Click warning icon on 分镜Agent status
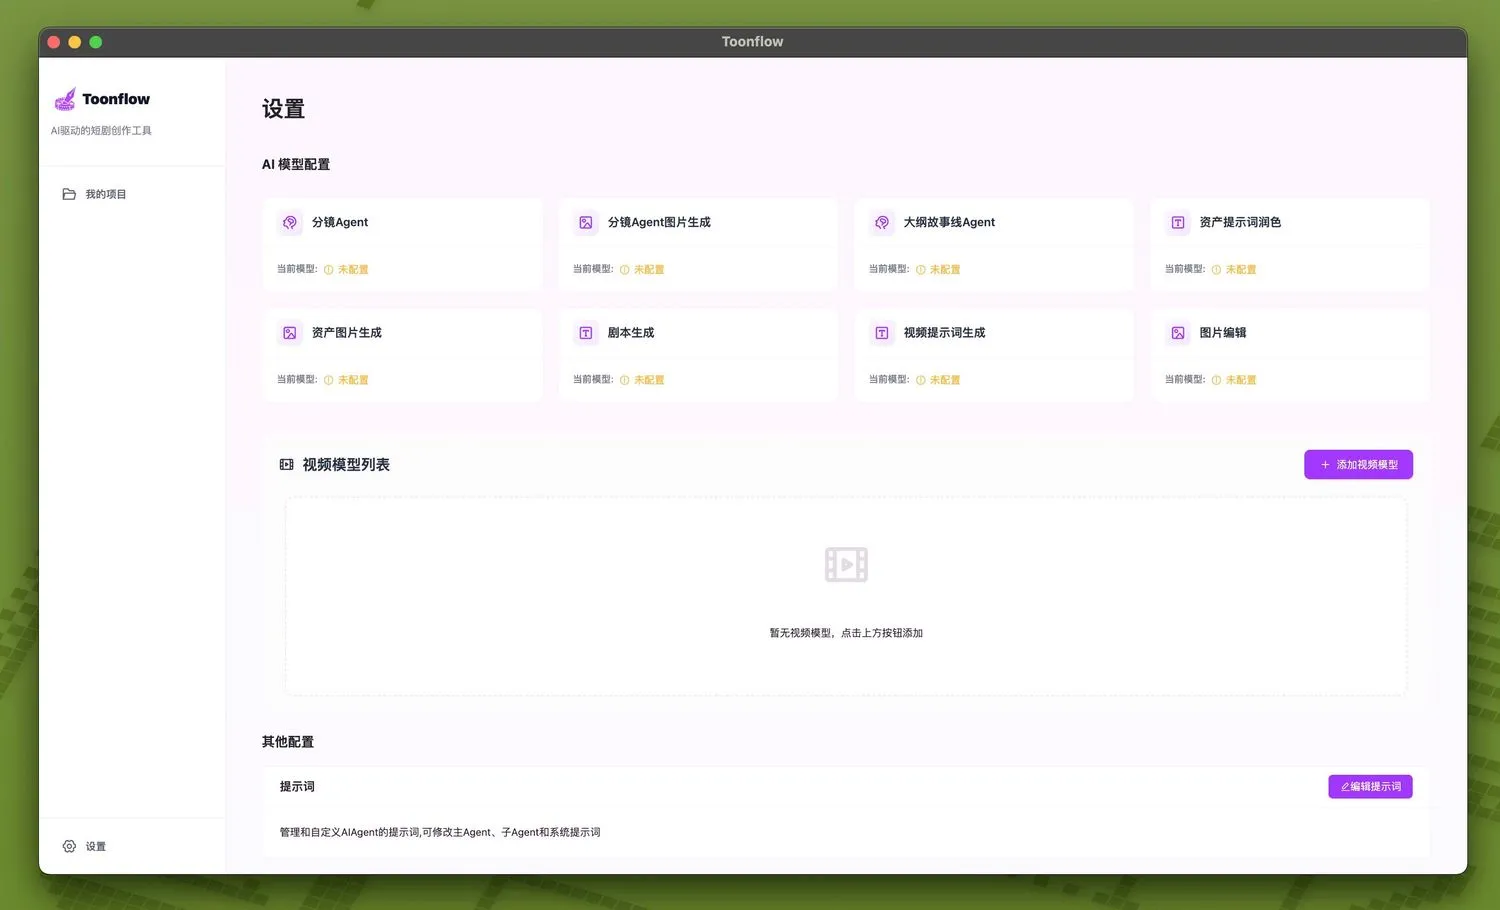 coord(328,270)
